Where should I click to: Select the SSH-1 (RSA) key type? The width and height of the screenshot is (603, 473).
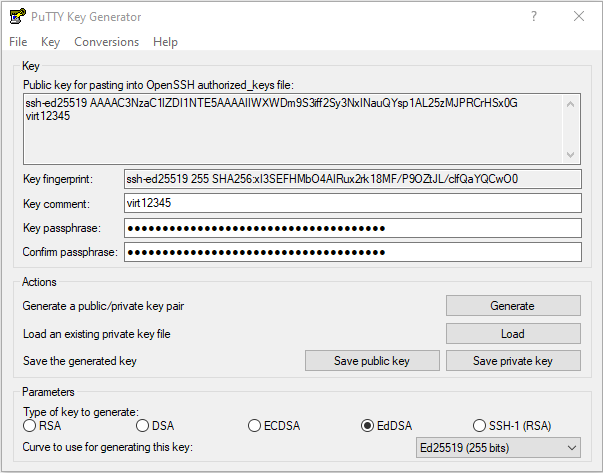point(480,426)
